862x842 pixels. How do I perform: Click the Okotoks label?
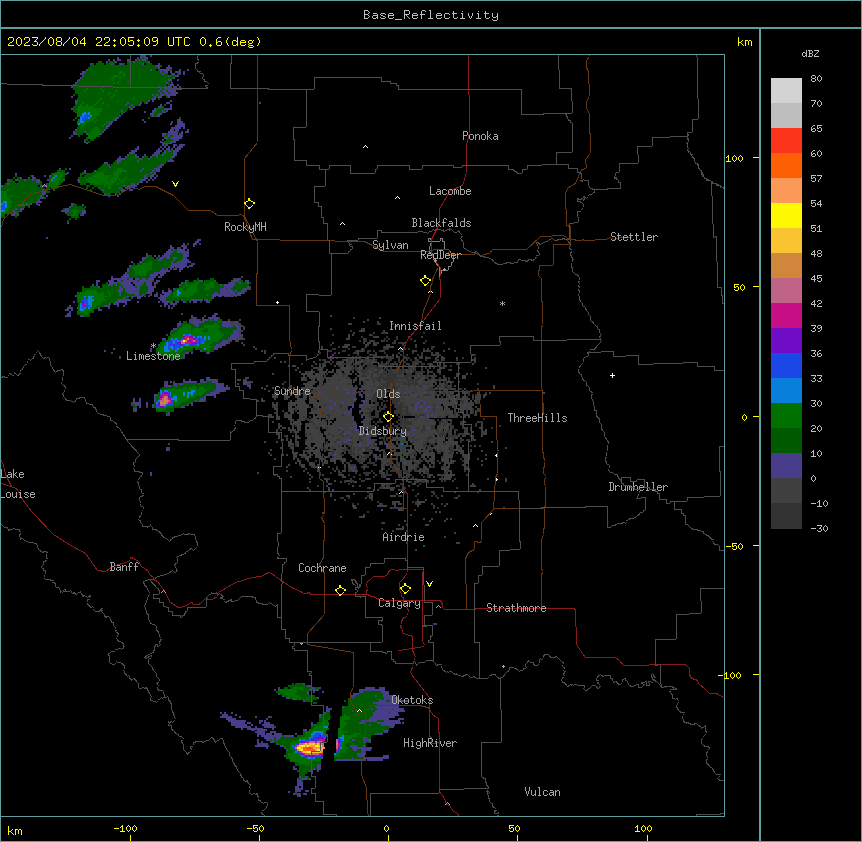[412, 700]
